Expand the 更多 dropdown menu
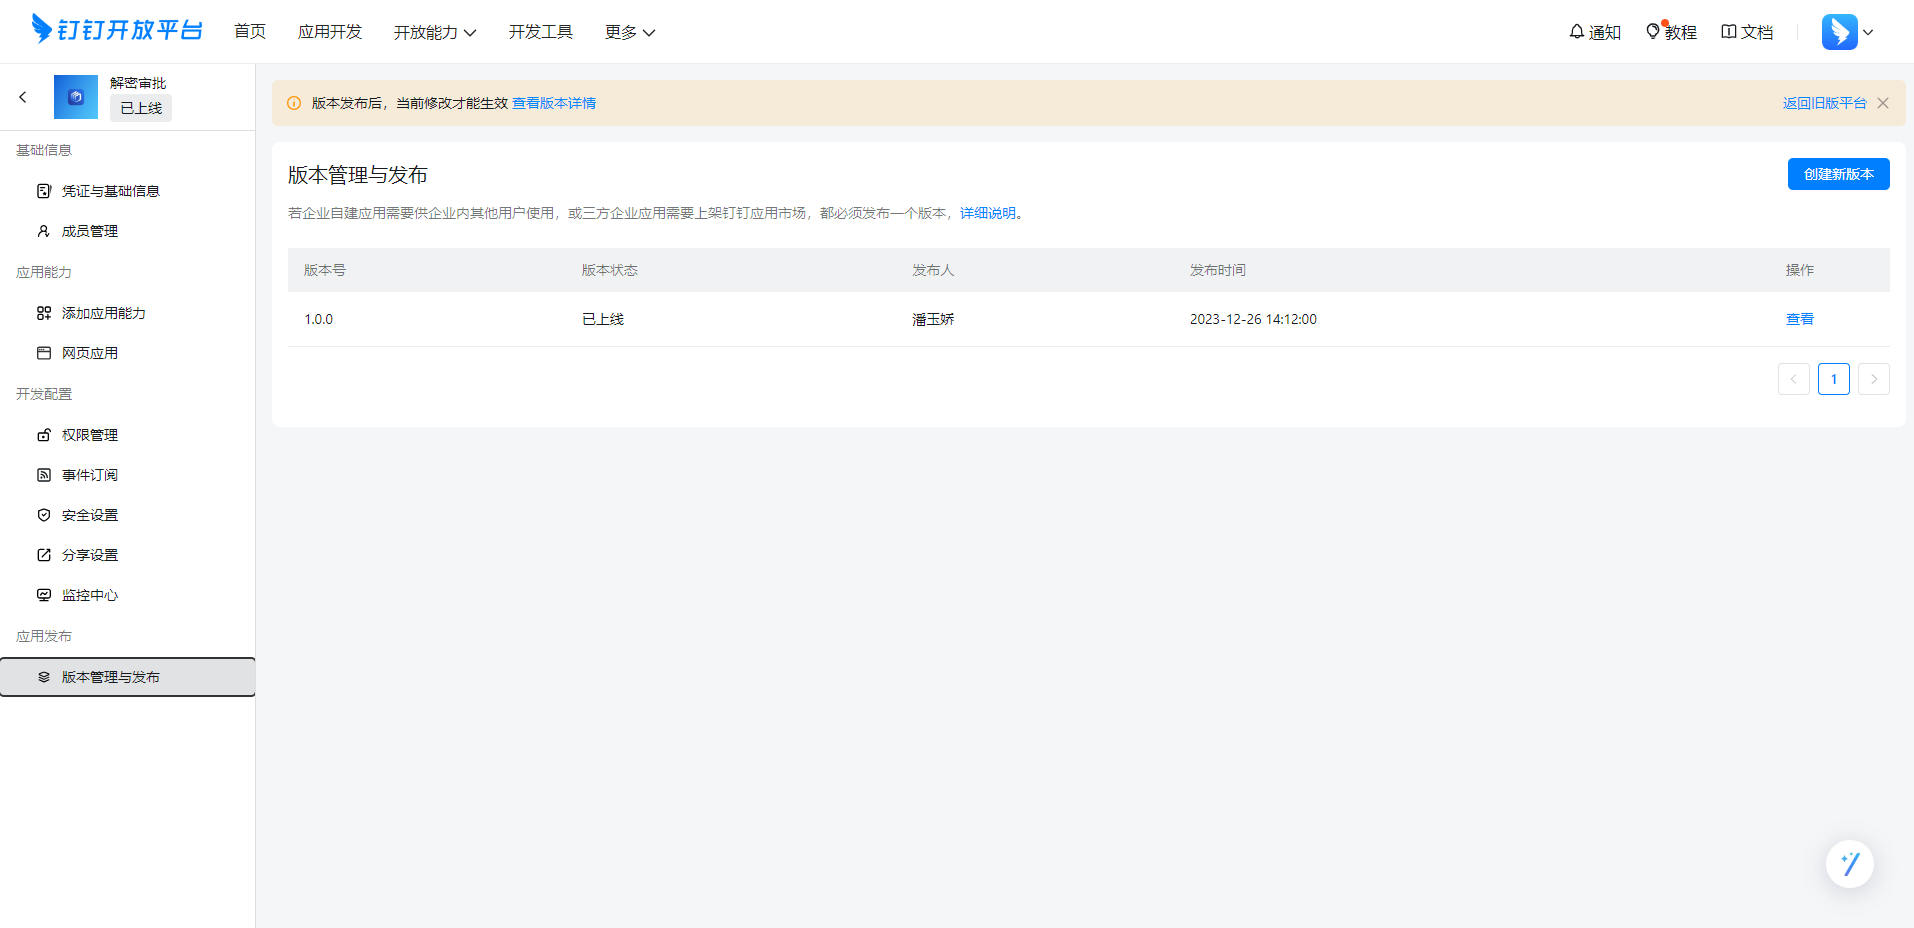 (630, 32)
